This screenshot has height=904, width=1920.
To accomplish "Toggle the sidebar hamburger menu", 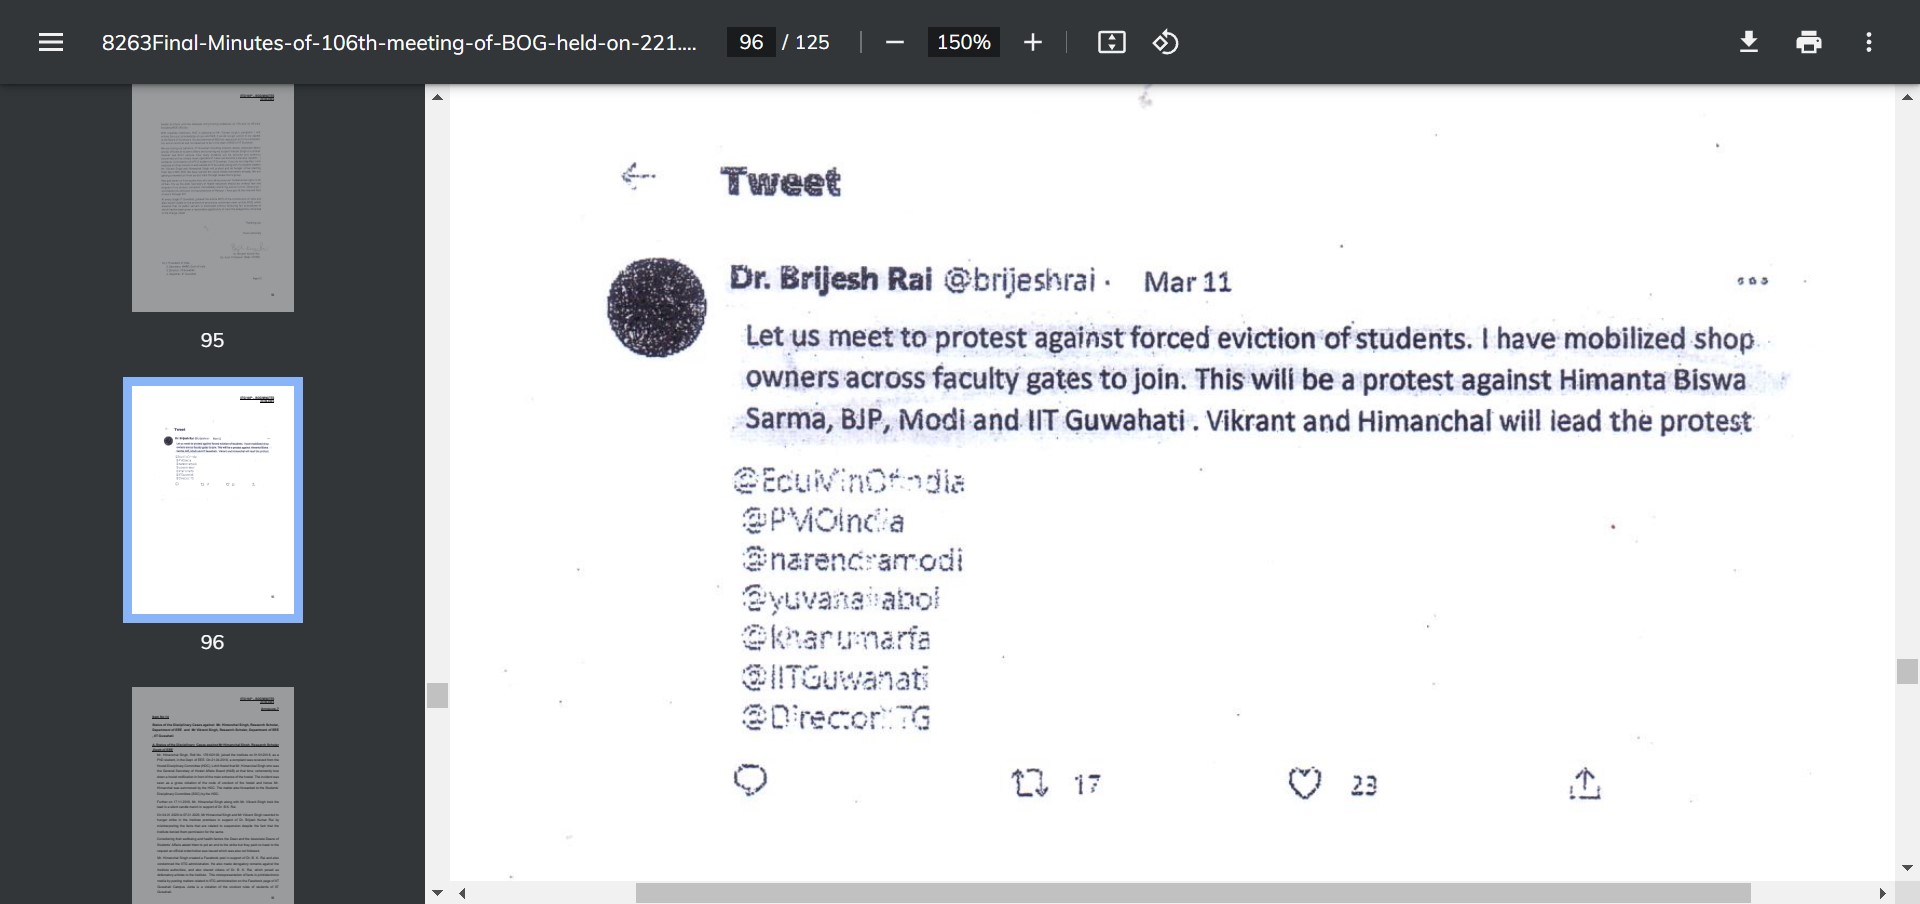I will coord(51,42).
